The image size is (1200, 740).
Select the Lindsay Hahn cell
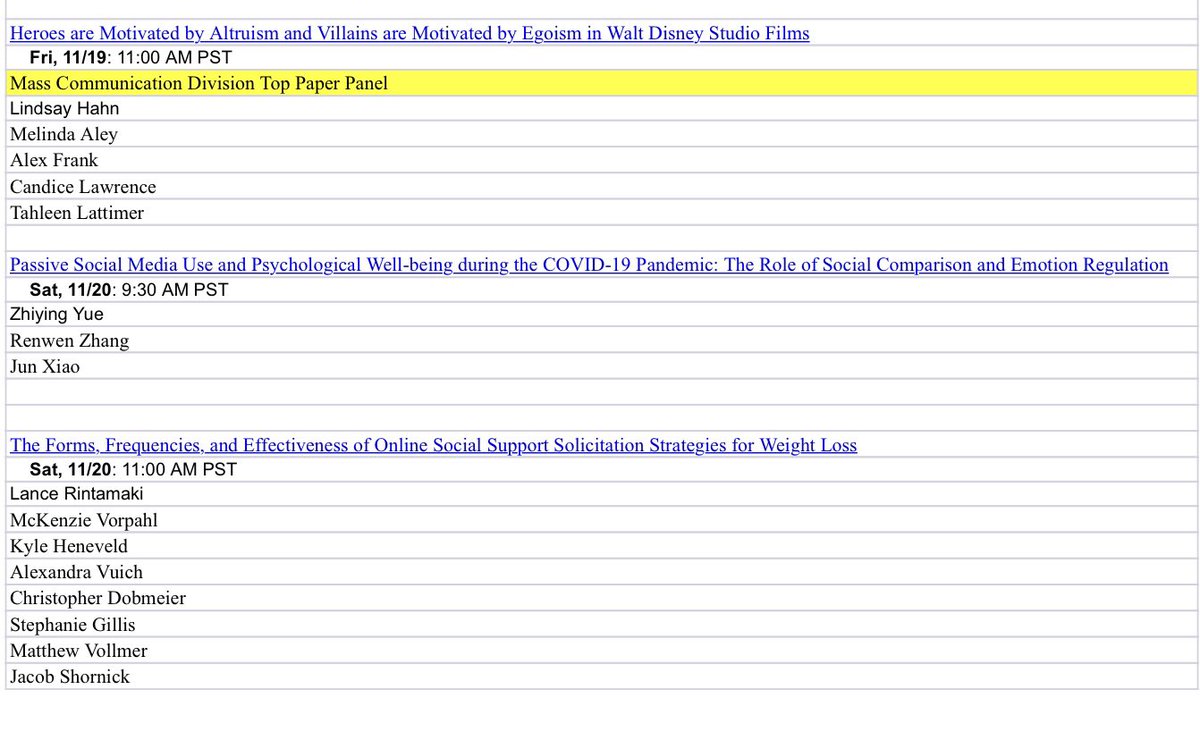pos(601,108)
